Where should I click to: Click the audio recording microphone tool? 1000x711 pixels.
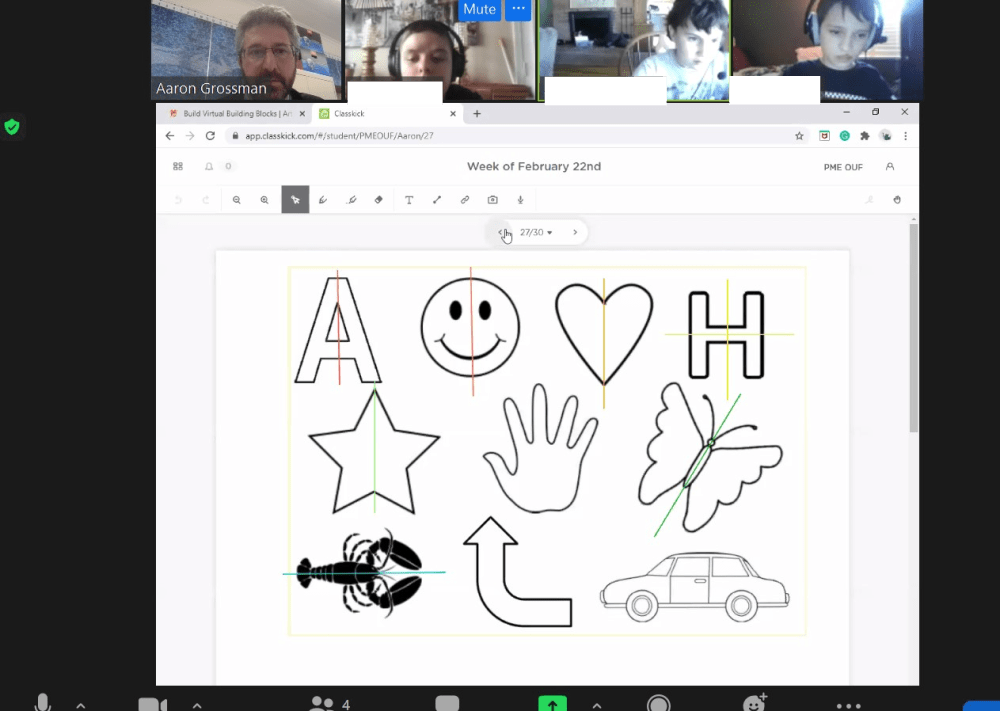pos(521,200)
